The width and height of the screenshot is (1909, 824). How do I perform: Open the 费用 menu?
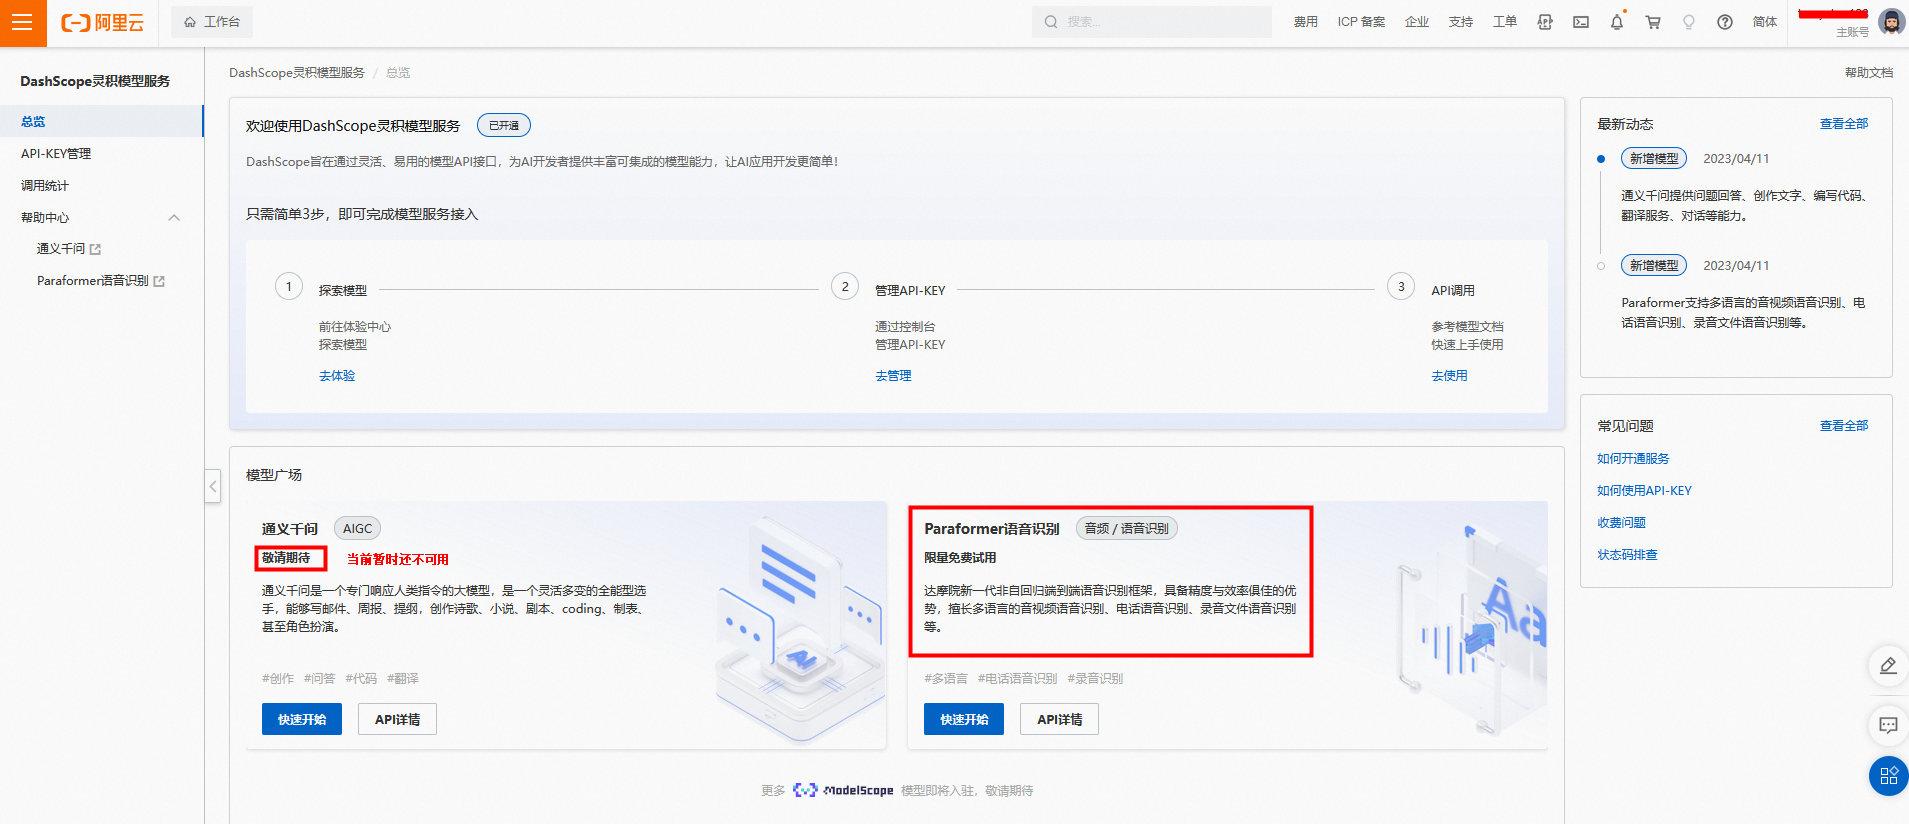coord(1305,22)
